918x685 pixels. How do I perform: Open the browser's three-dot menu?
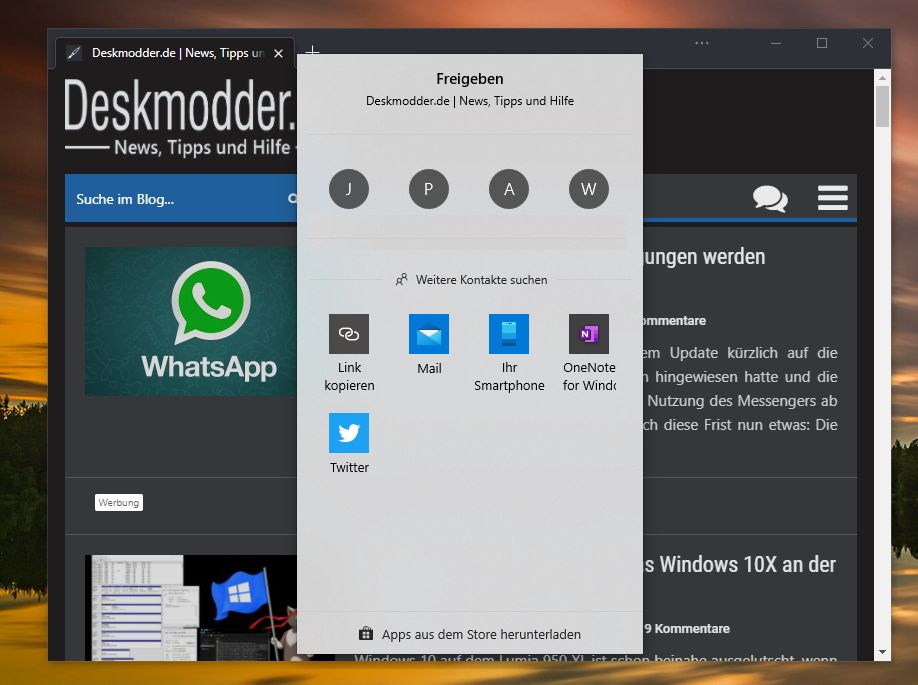coord(701,43)
